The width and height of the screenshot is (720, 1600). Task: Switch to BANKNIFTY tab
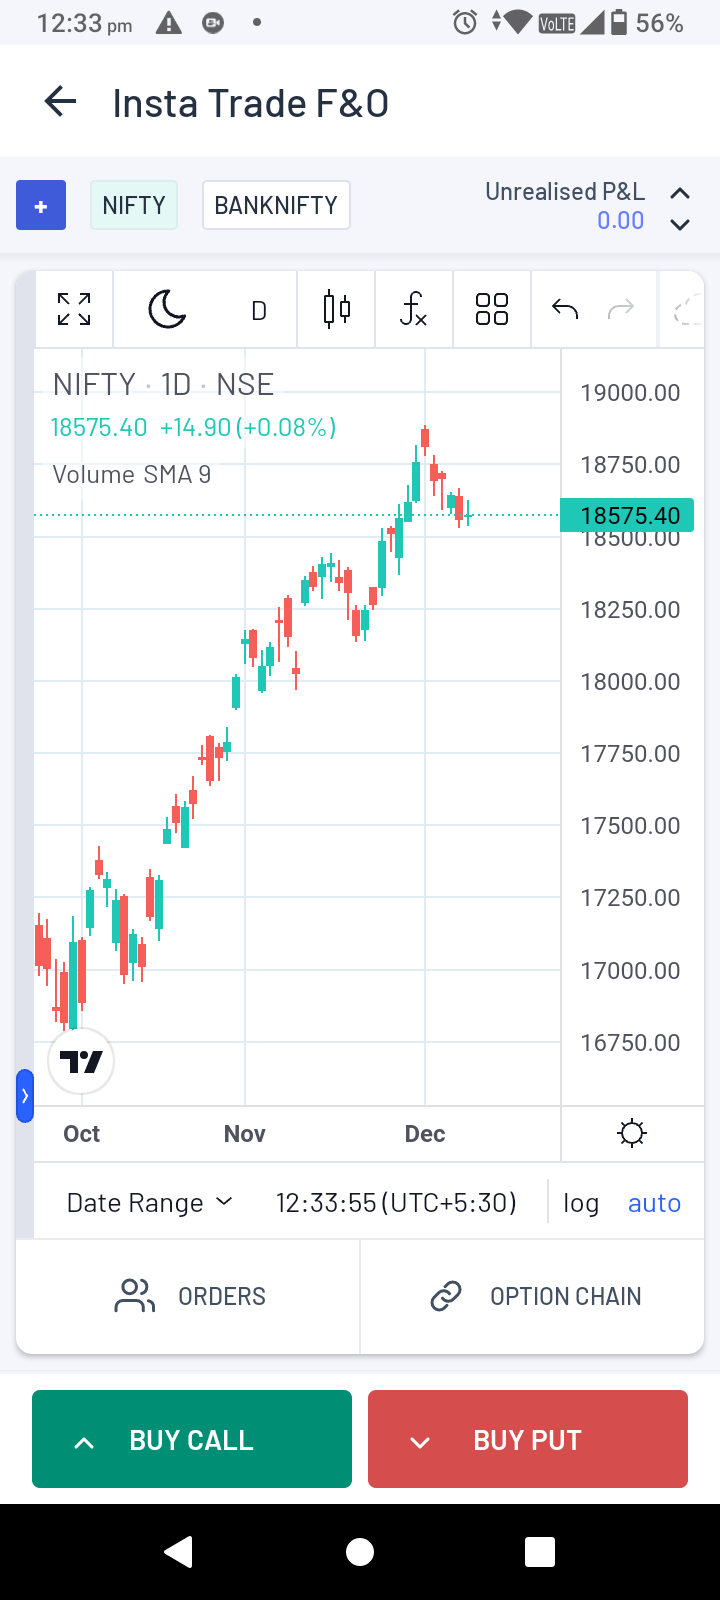click(x=276, y=205)
